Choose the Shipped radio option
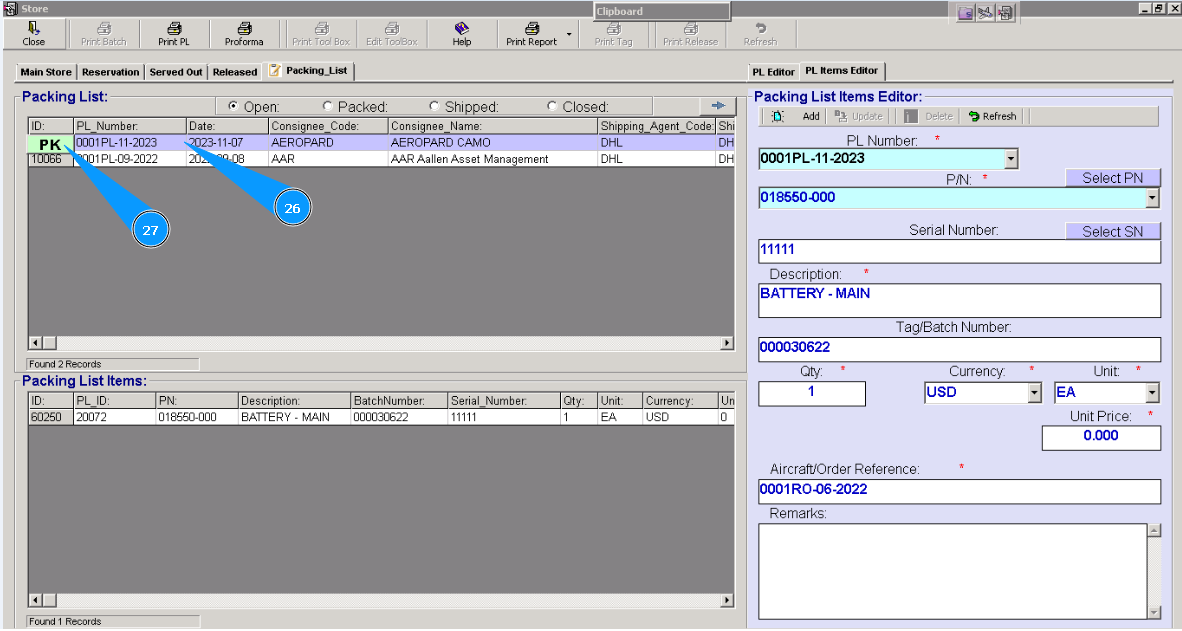Viewport: 1182px width, 631px height. [x=434, y=106]
